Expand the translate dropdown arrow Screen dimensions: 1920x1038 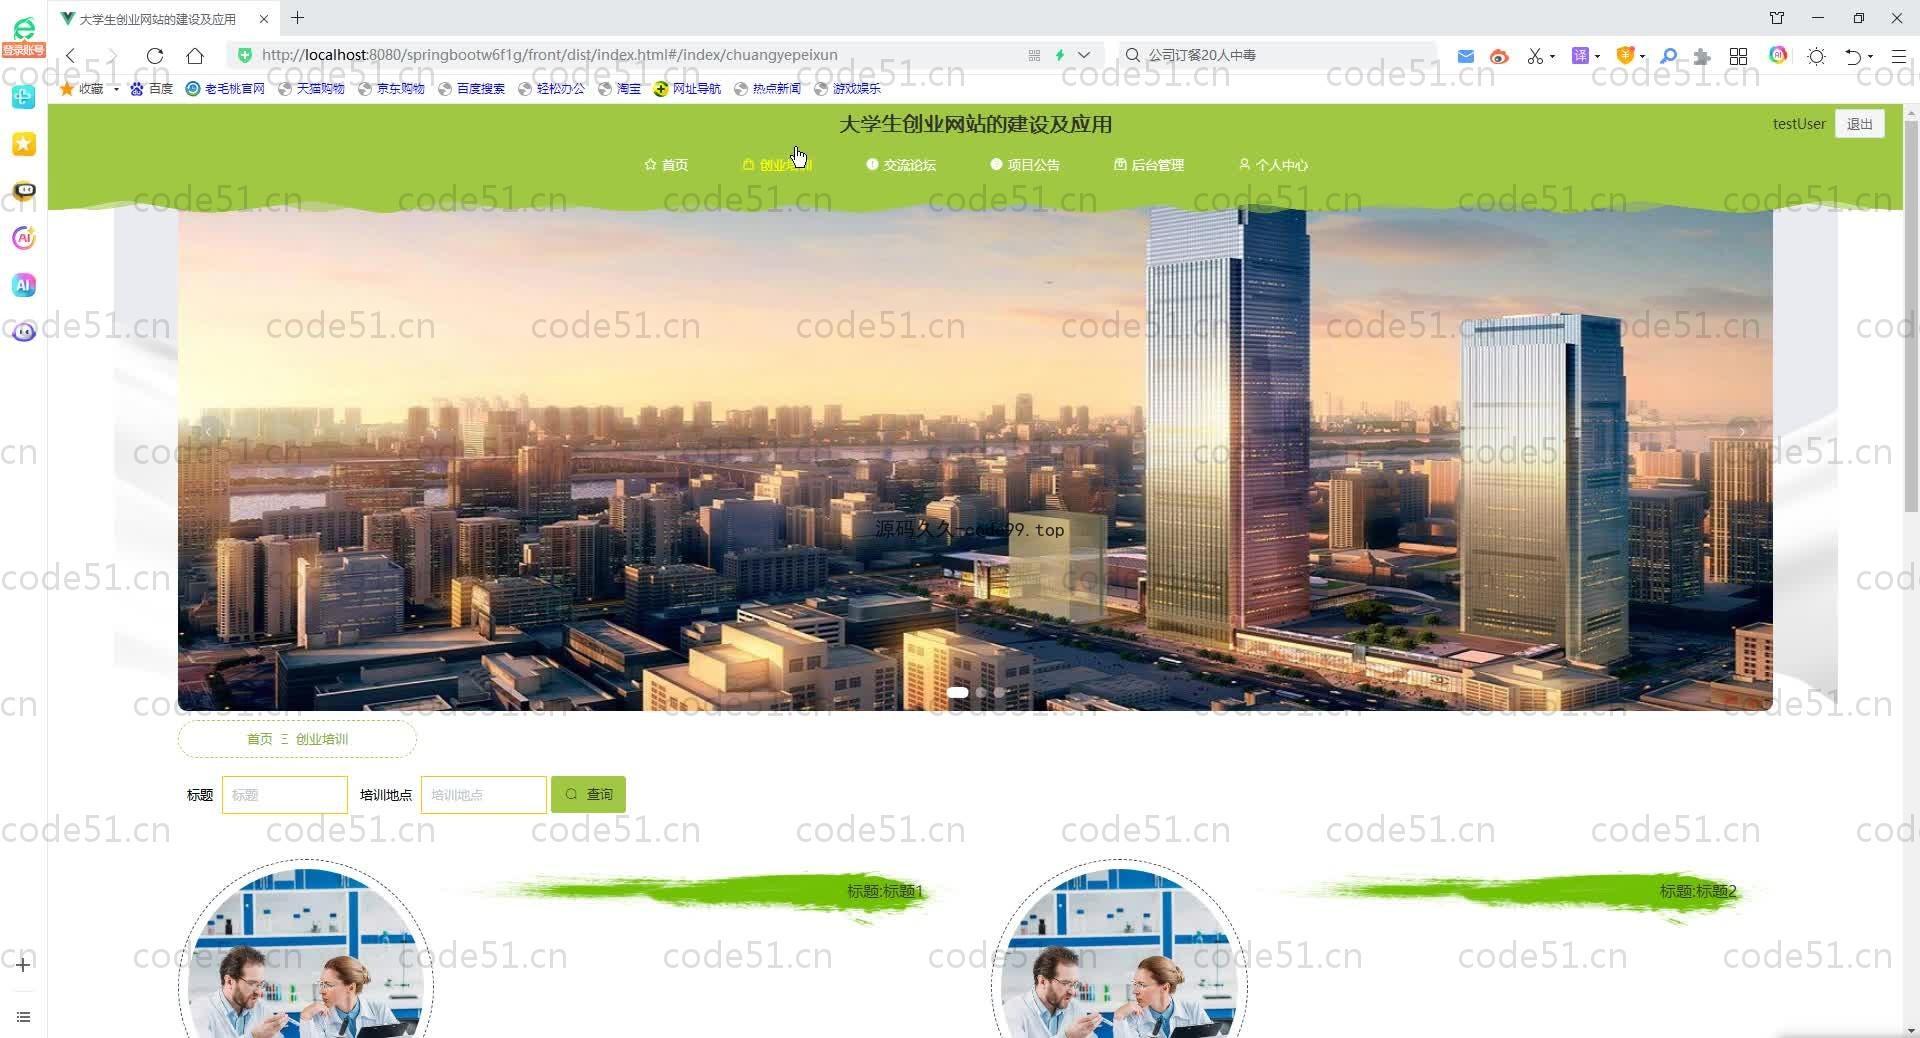click(x=1597, y=56)
